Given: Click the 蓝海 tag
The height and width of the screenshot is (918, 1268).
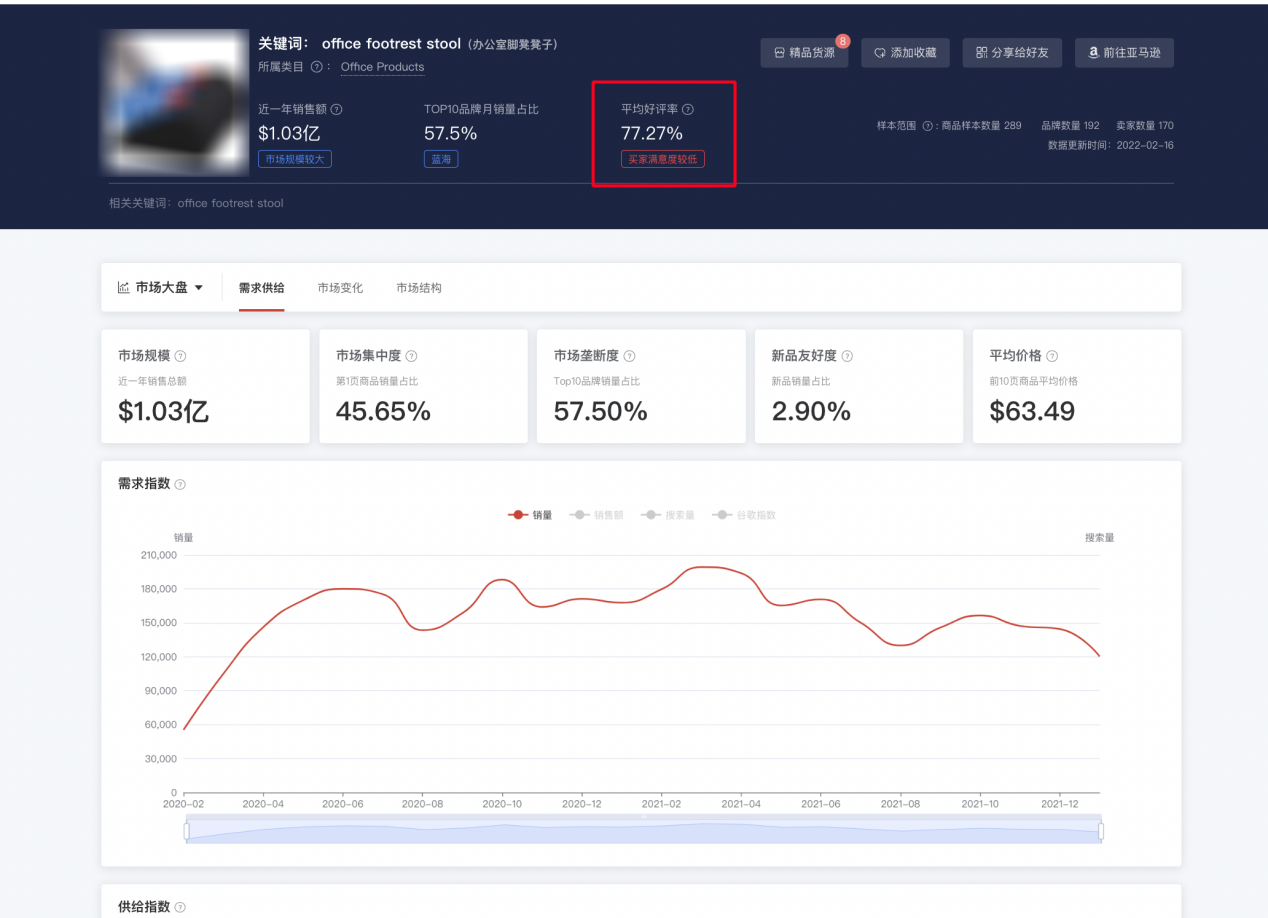Looking at the screenshot, I should pos(441,159).
